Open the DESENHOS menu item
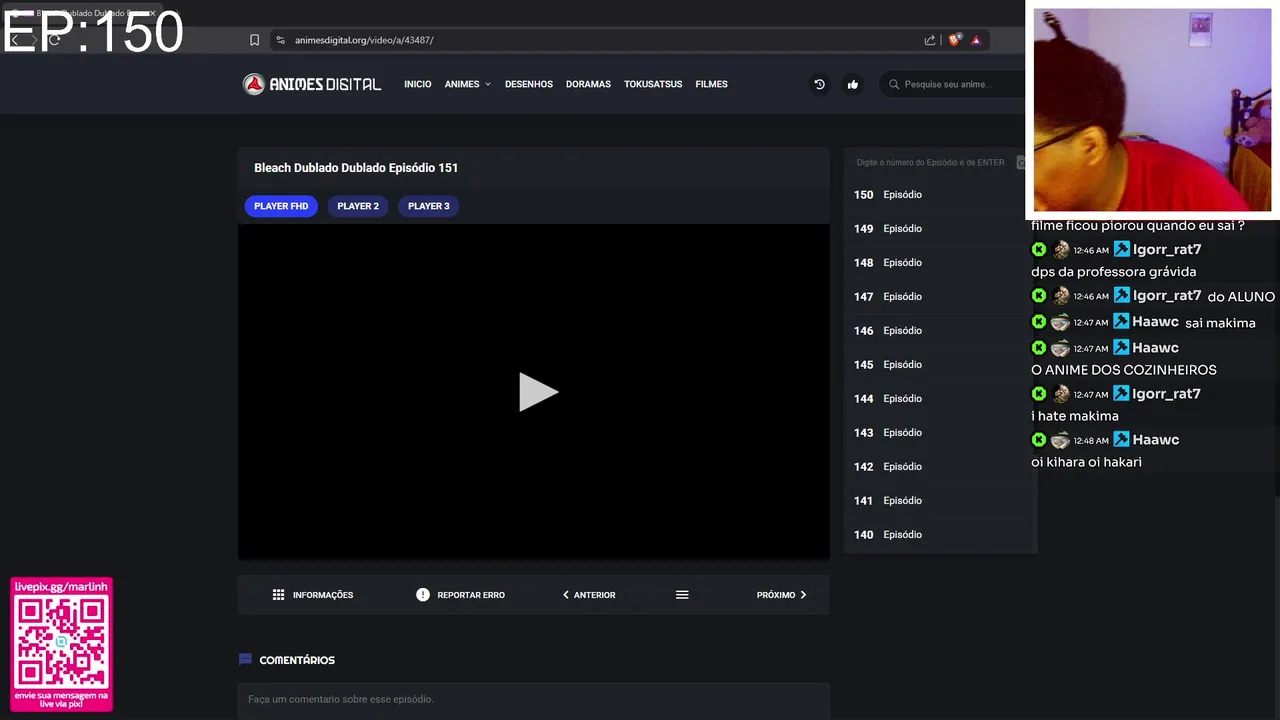 [529, 84]
